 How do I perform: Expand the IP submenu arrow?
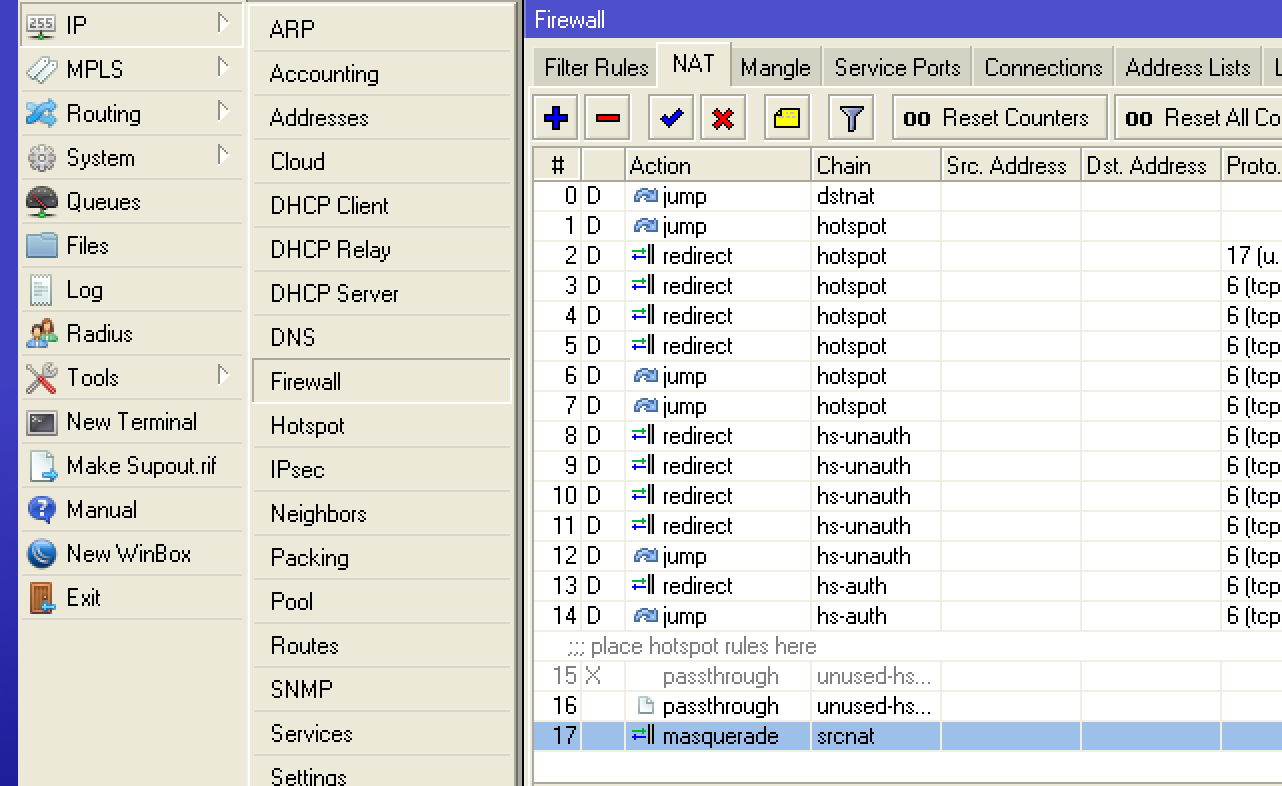[x=223, y=23]
